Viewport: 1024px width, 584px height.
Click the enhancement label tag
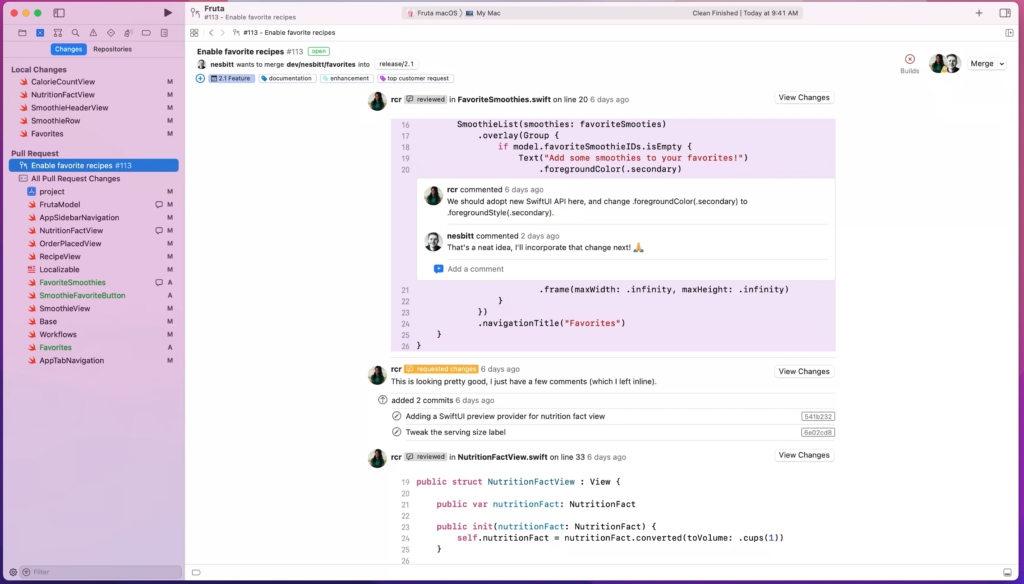pyautogui.click(x=346, y=78)
